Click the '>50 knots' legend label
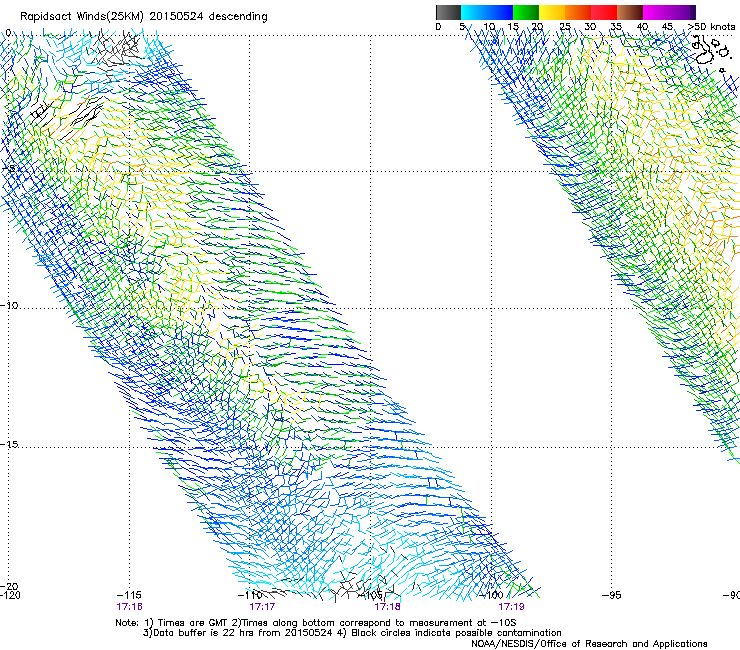The height and width of the screenshot is (650, 740). (x=711, y=27)
